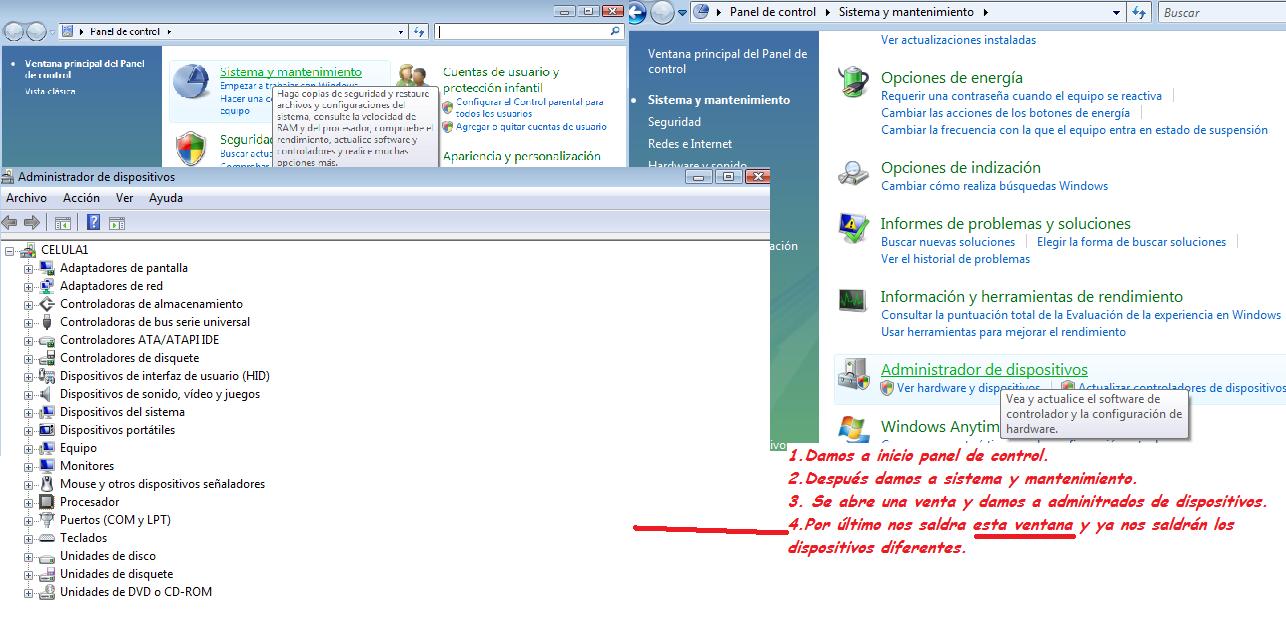Open the Administrador de dispositivos heading link
Image resolution: width=1286 pixels, height=620 pixels.
pyautogui.click(x=984, y=370)
